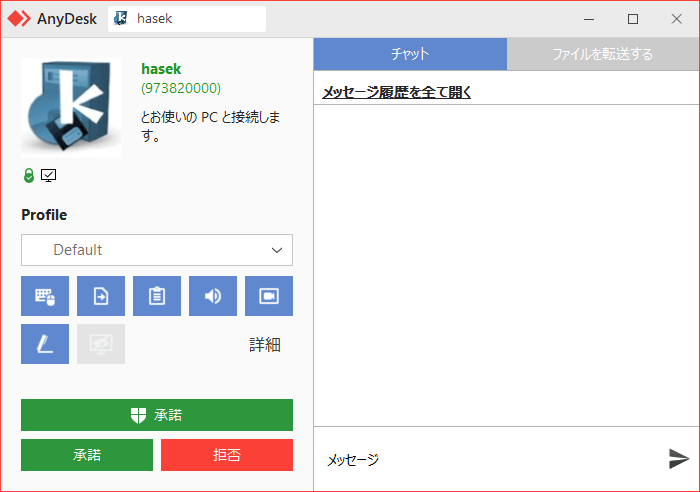Toggle audio transmission permission
Image resolution: width=700 pixels, height=492 pixels.
(x=213, y=296)
